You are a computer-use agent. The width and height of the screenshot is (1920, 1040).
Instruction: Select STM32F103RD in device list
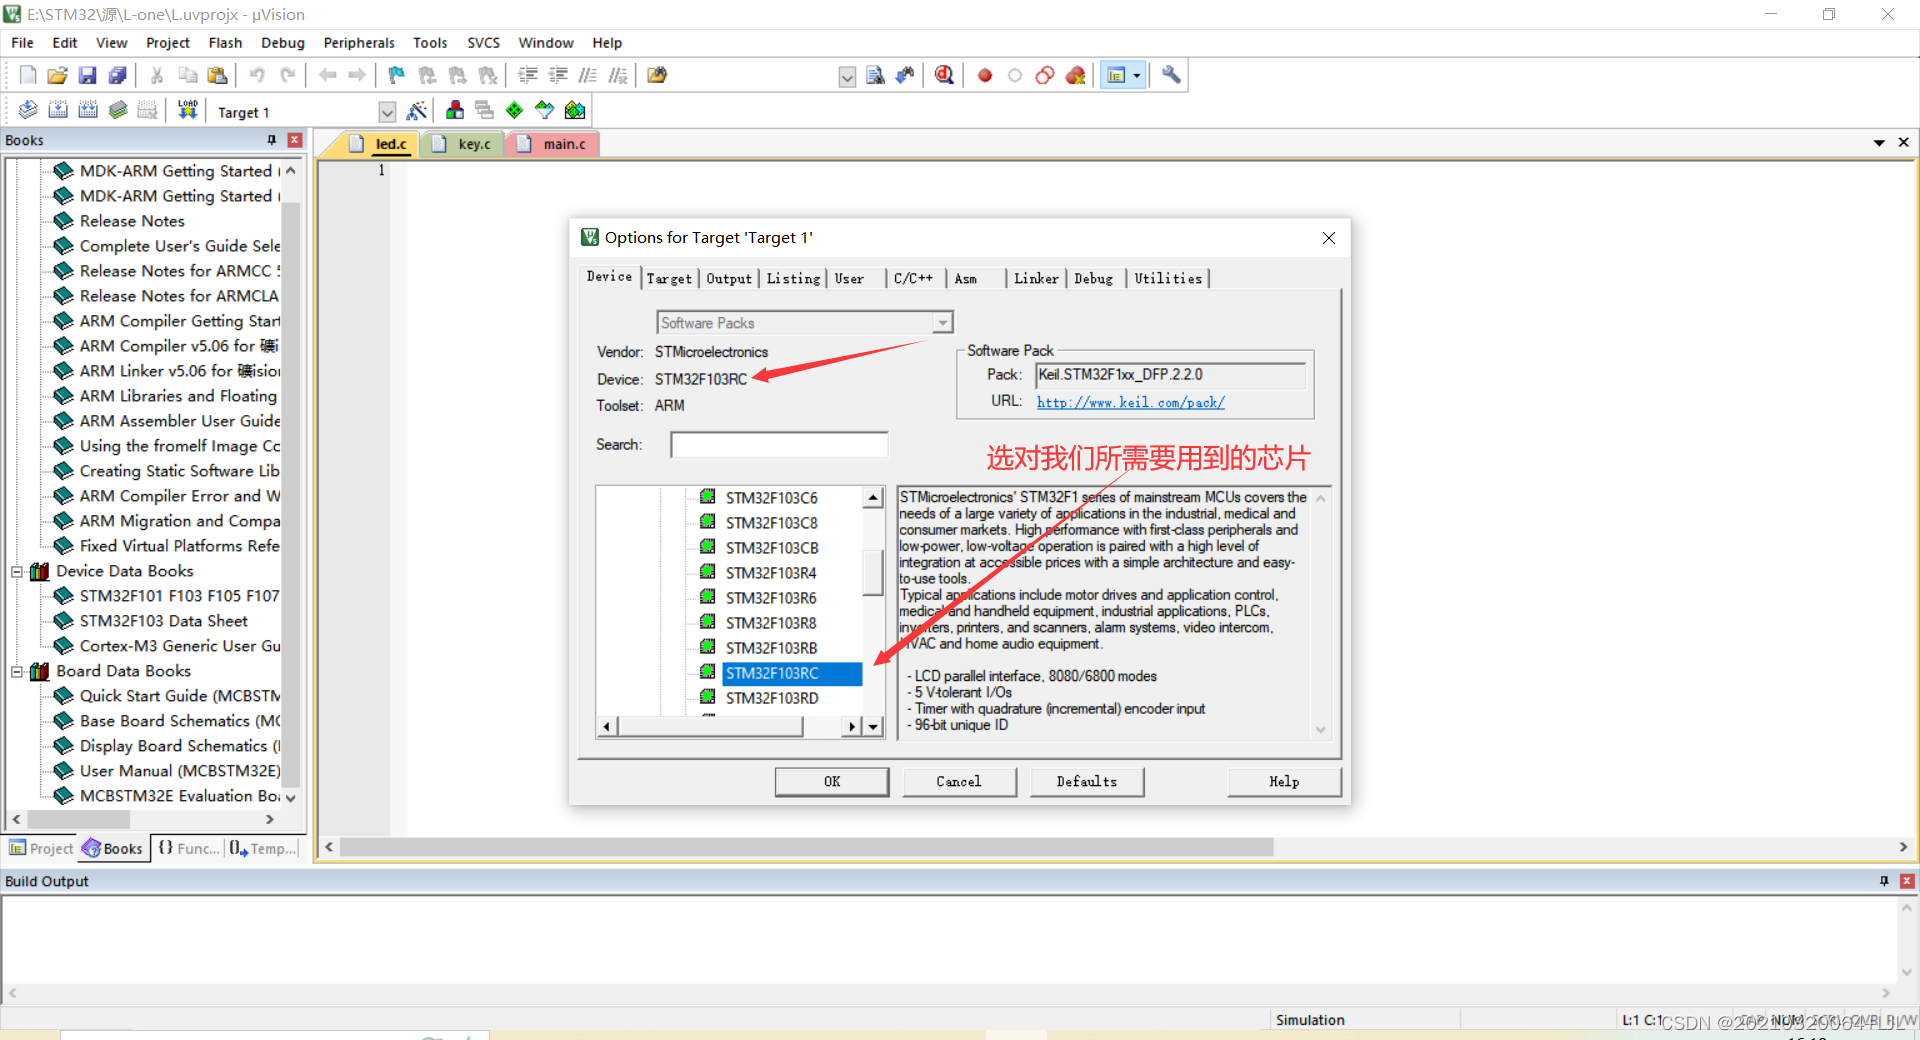coord(772,698)
